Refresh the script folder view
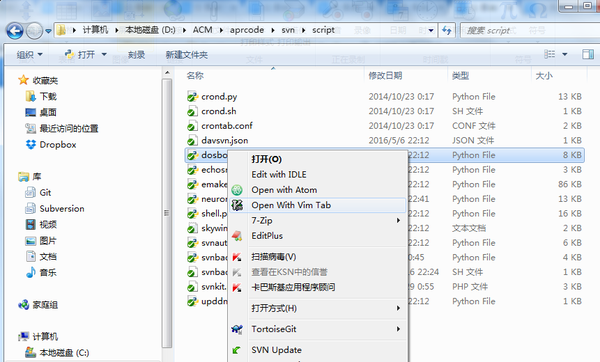600x362 pixels. pos(447,30)
